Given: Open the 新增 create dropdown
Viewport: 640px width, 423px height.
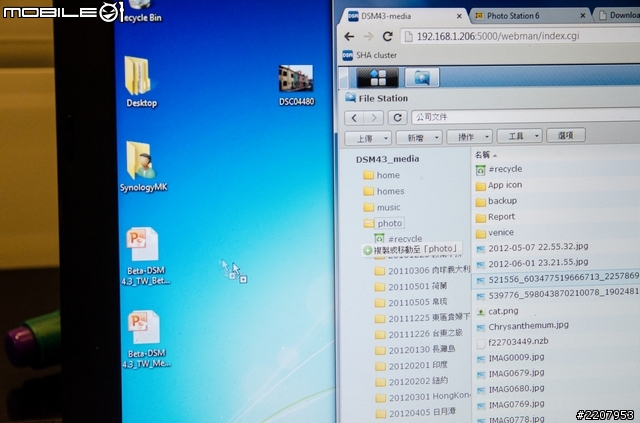Looking at the screenshot, I should (419, 138).
